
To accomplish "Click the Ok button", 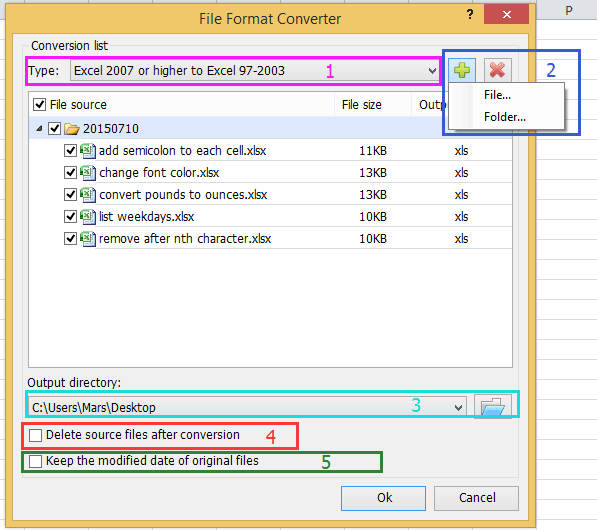I will click(383, 498).
